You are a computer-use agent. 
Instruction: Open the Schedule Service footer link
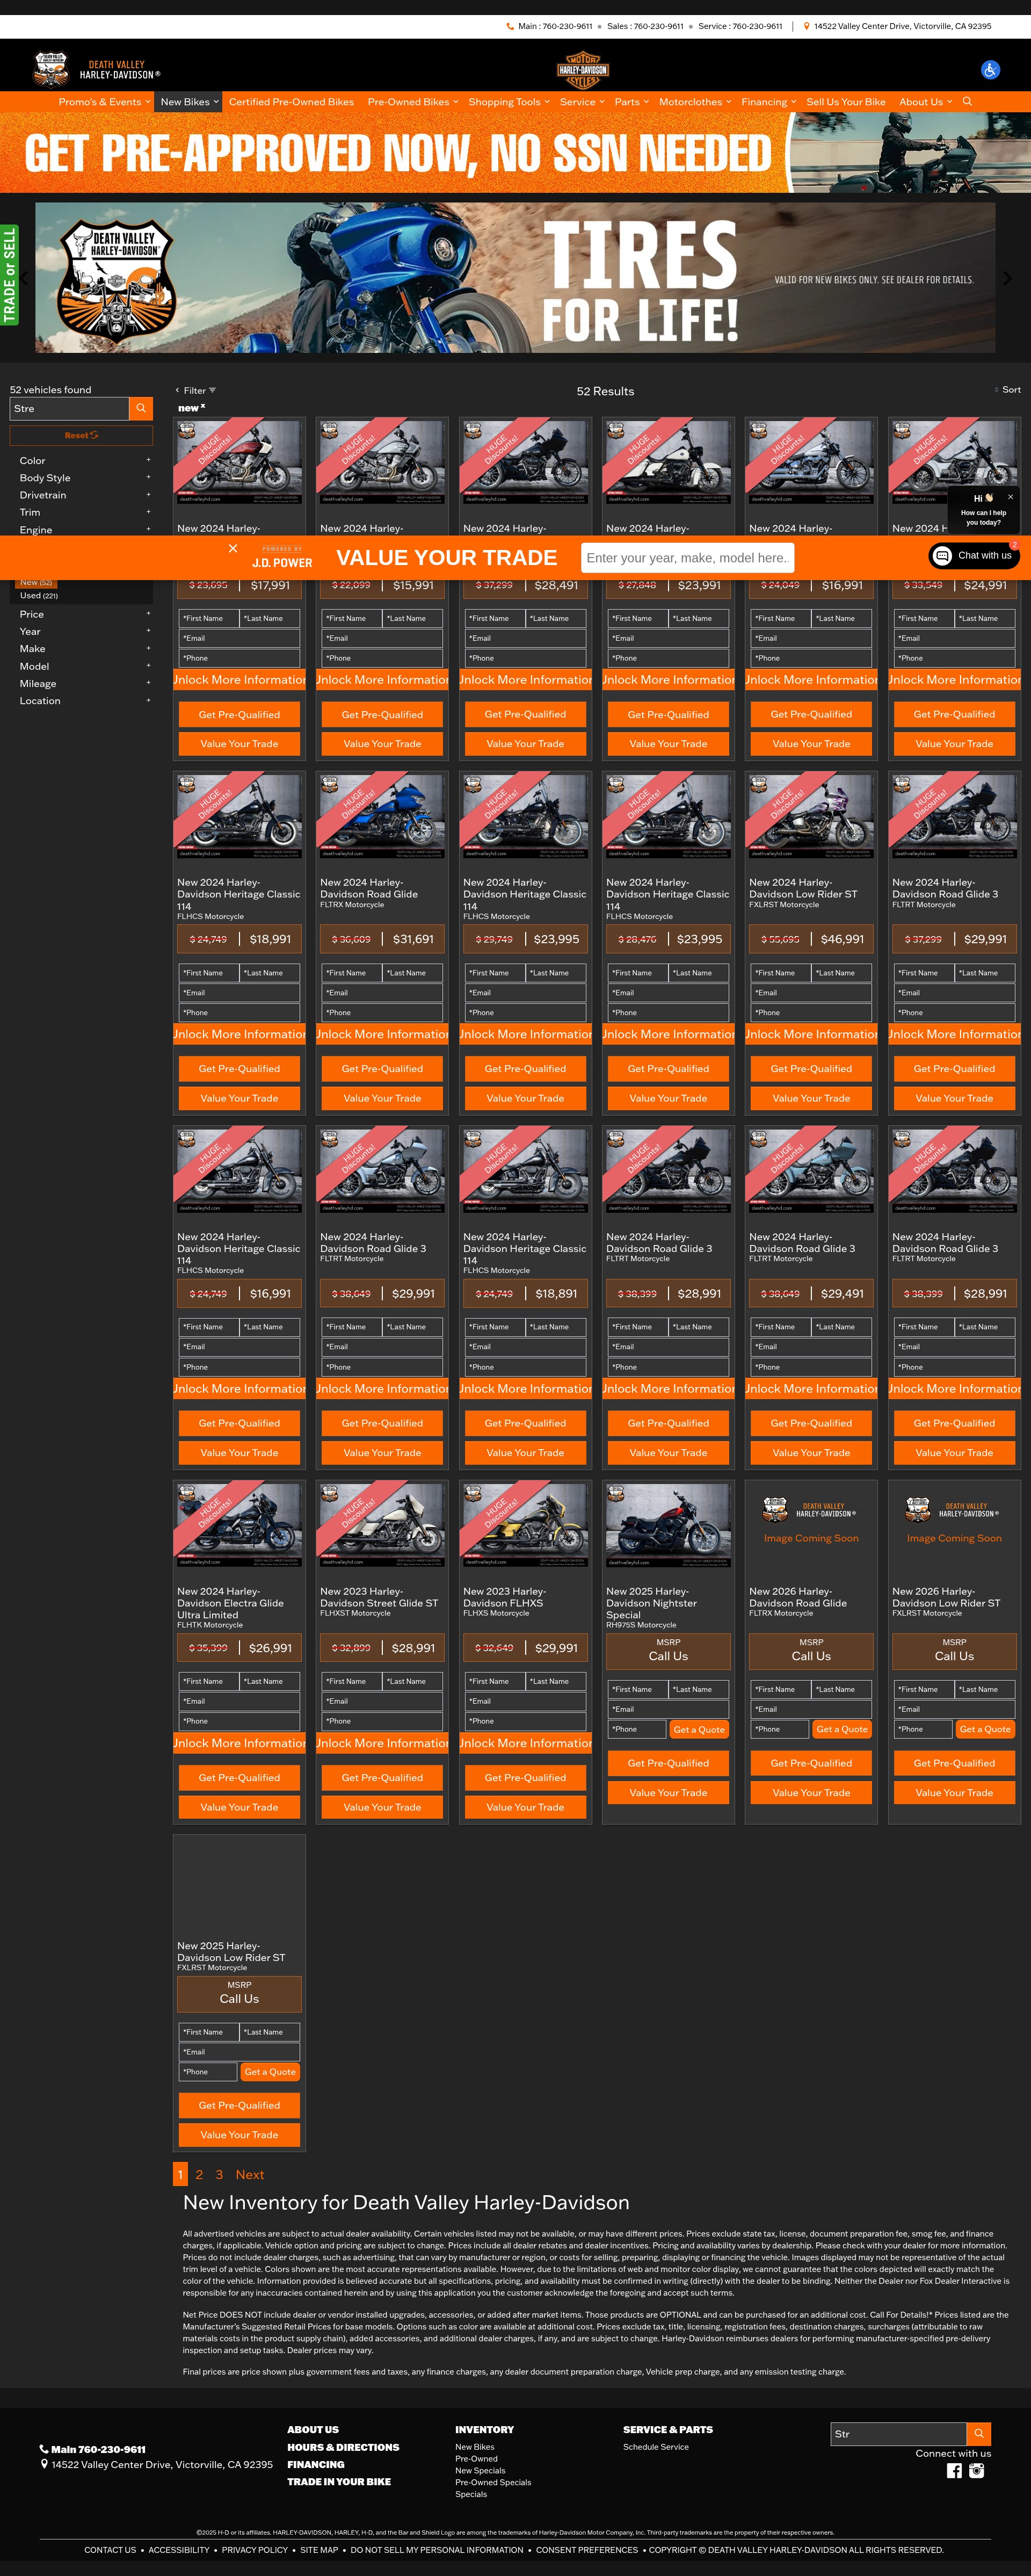coord(656,2447)
